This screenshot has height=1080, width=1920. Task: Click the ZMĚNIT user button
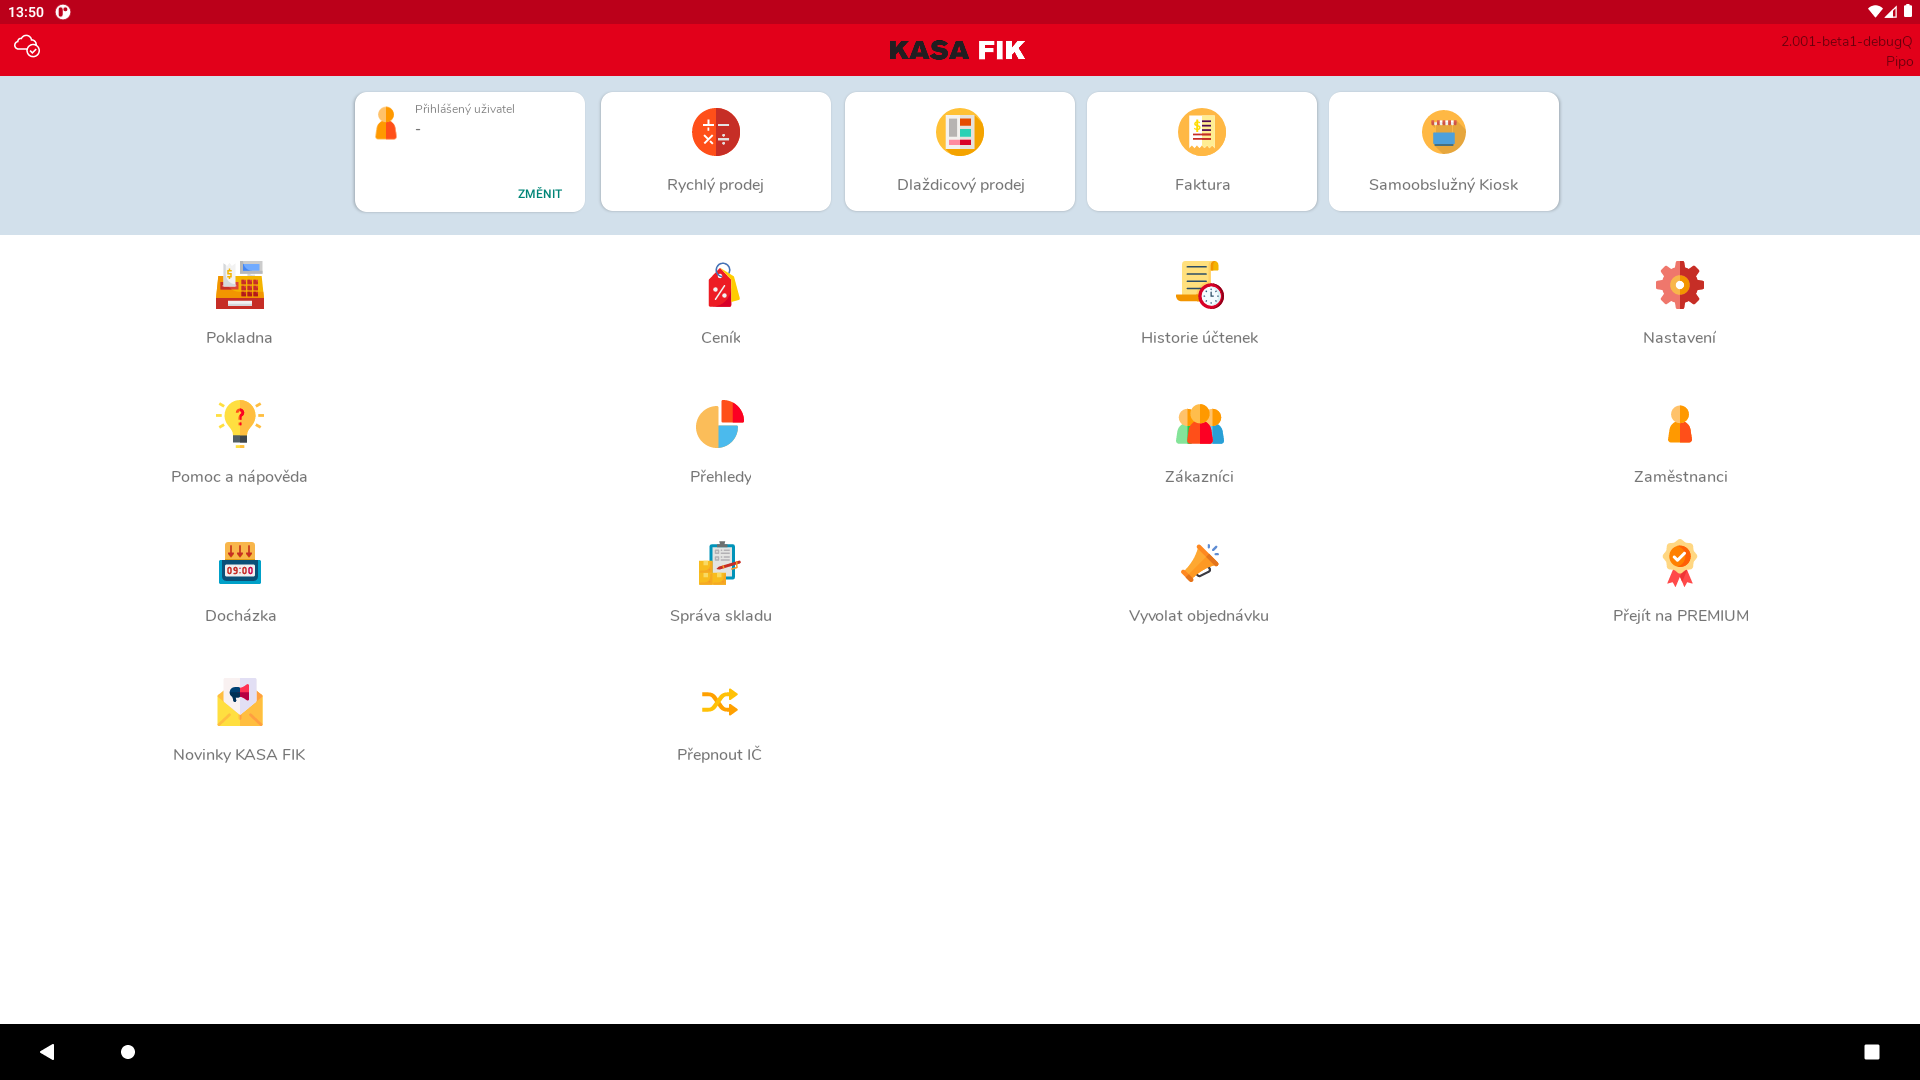pyautogui.click(x=540, y=194)
